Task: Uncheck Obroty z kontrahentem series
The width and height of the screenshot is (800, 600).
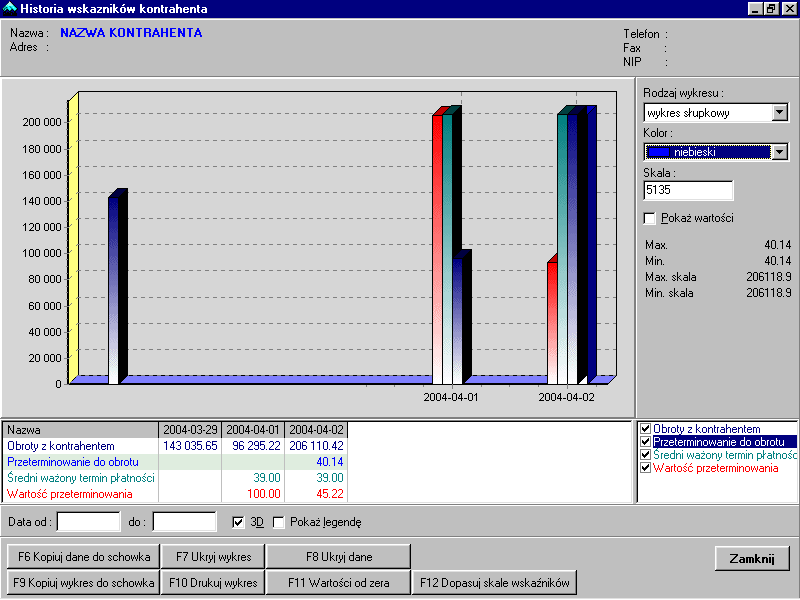Action: click(645, 429)
